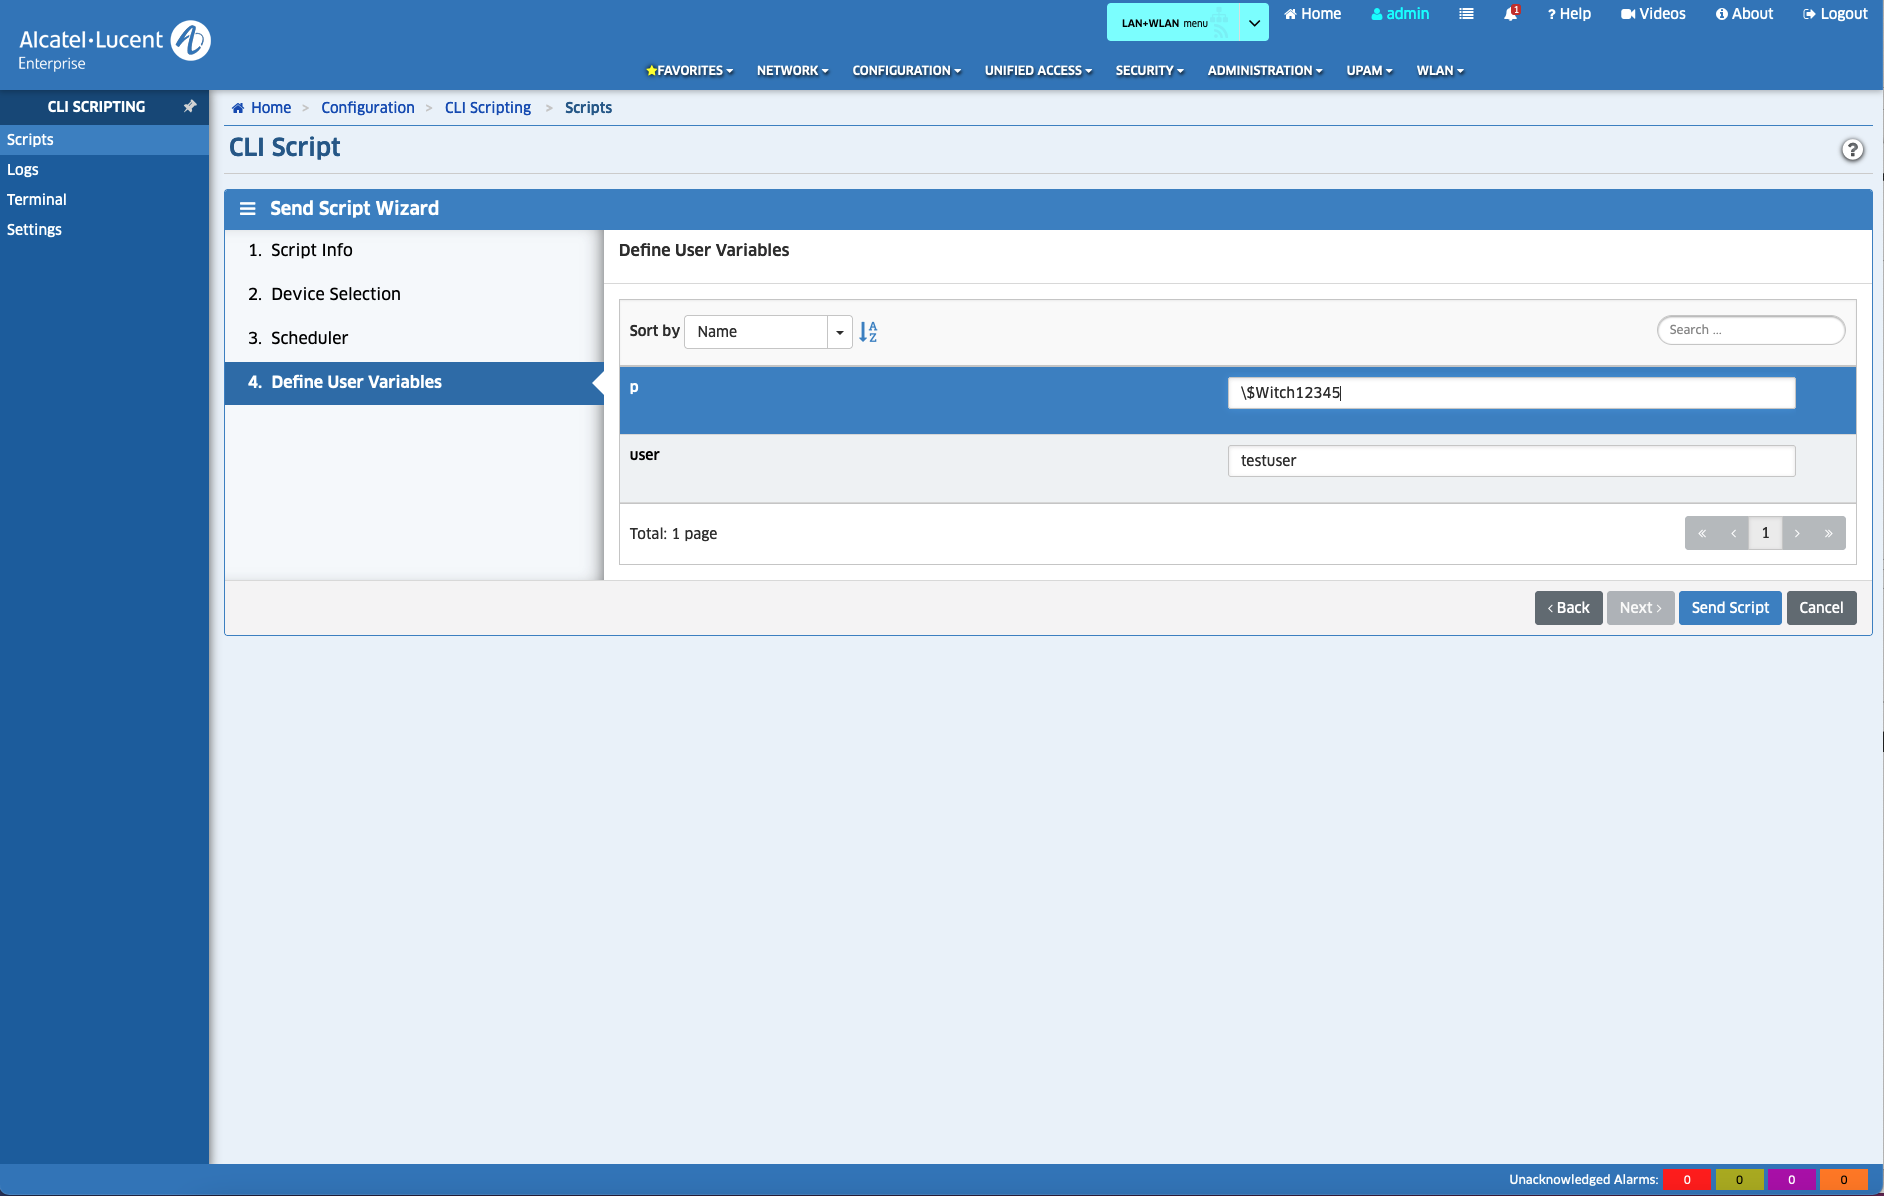This screenshot has width=1884, height=1196.
Task: Click the Back button
Action: pyautogui.click(x=1568, y=608)
